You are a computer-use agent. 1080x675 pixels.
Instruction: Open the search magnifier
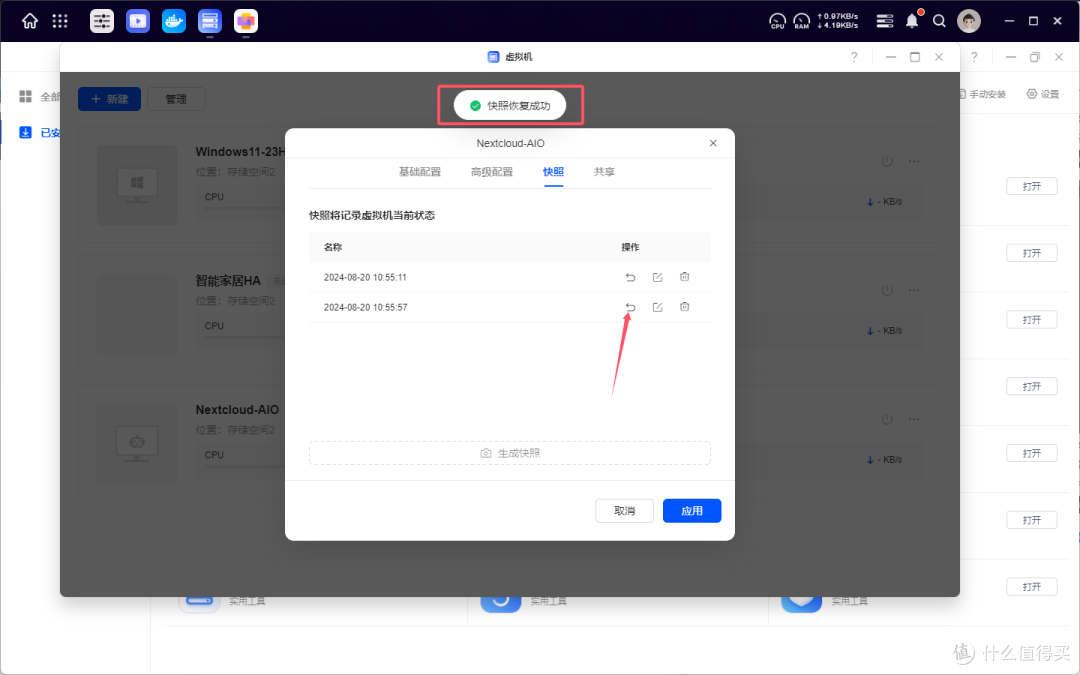939,21
